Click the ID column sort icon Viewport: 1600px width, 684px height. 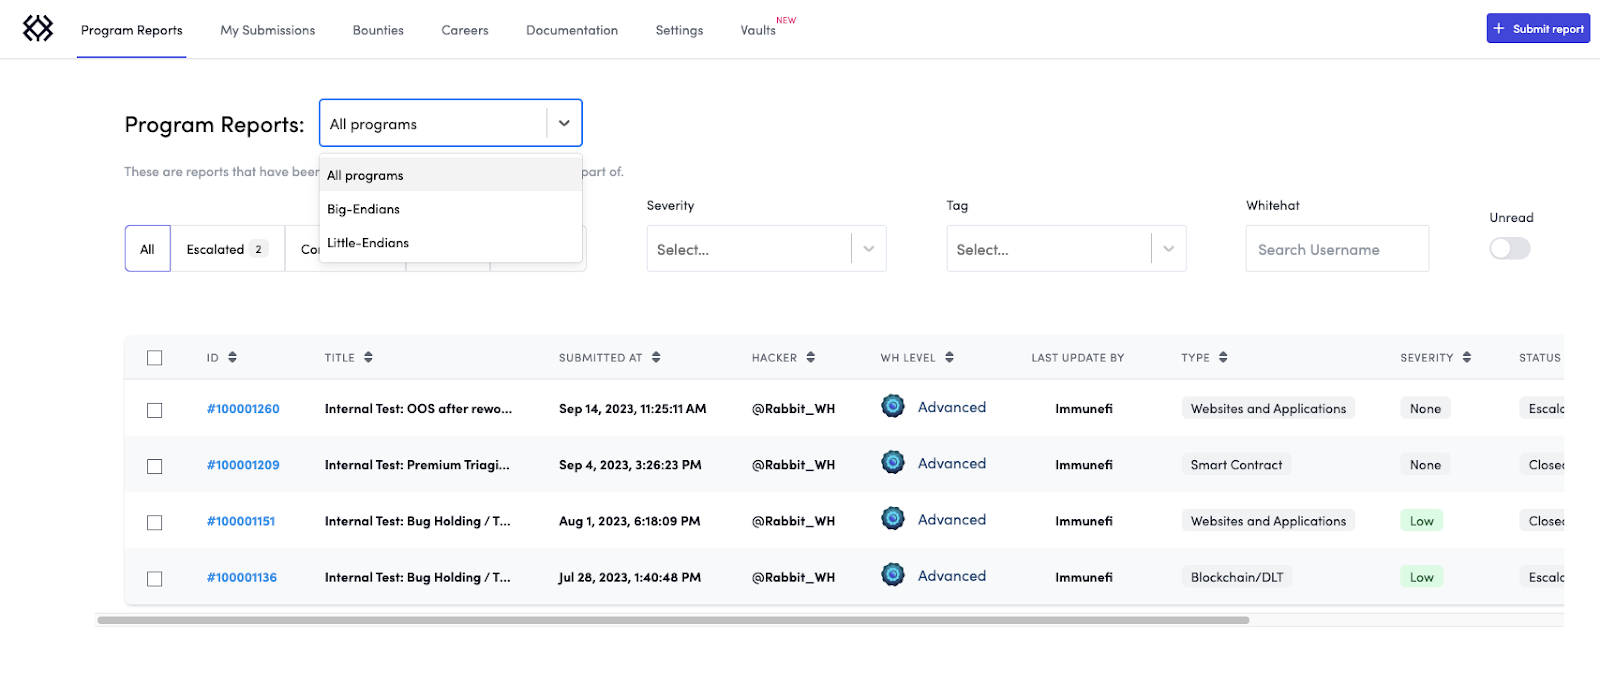pyautogui.click(x=232, y=357)
